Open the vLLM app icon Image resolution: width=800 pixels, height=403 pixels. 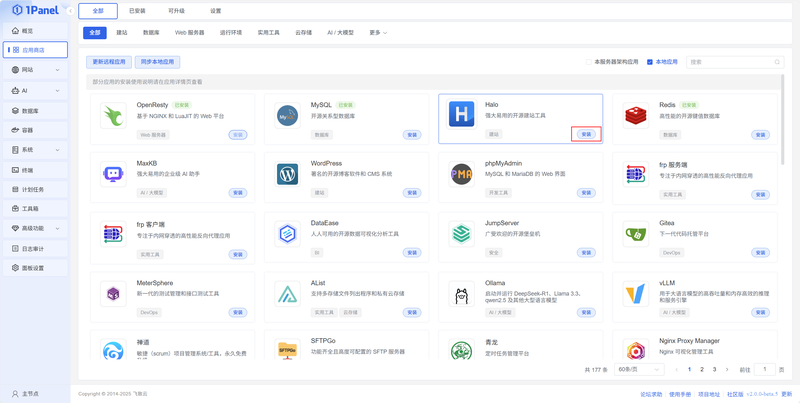pos(636,294)
